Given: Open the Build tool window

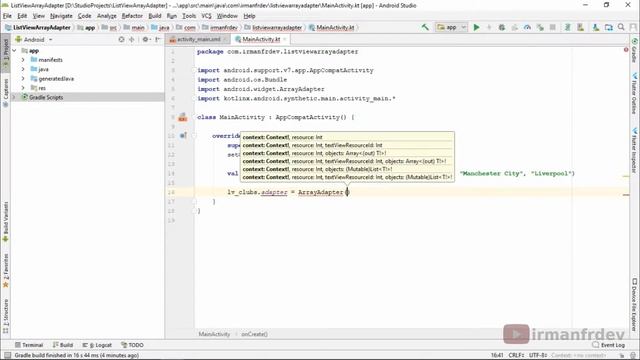Looking at the screenshot, I should (63, 345).
